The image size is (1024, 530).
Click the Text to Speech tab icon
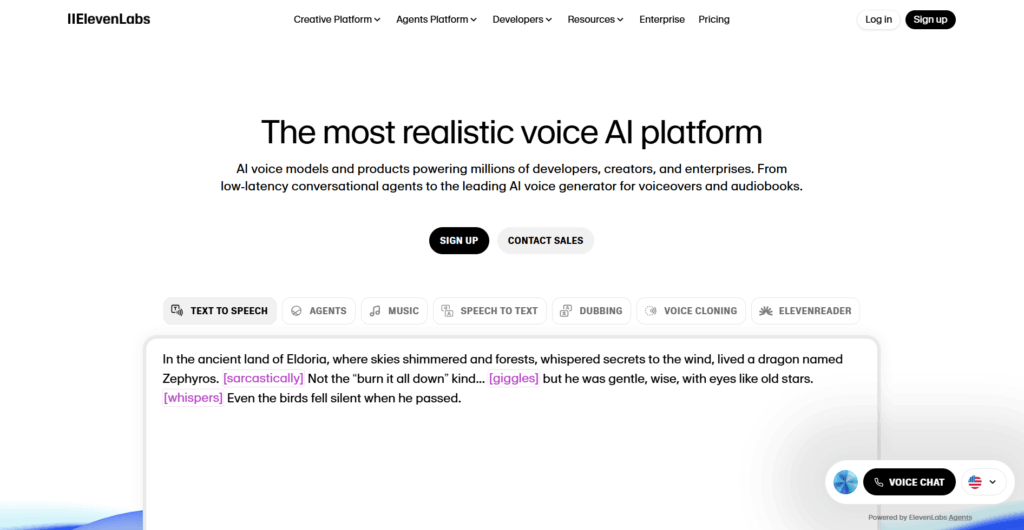pyautogui.click(x=177, y=311)
